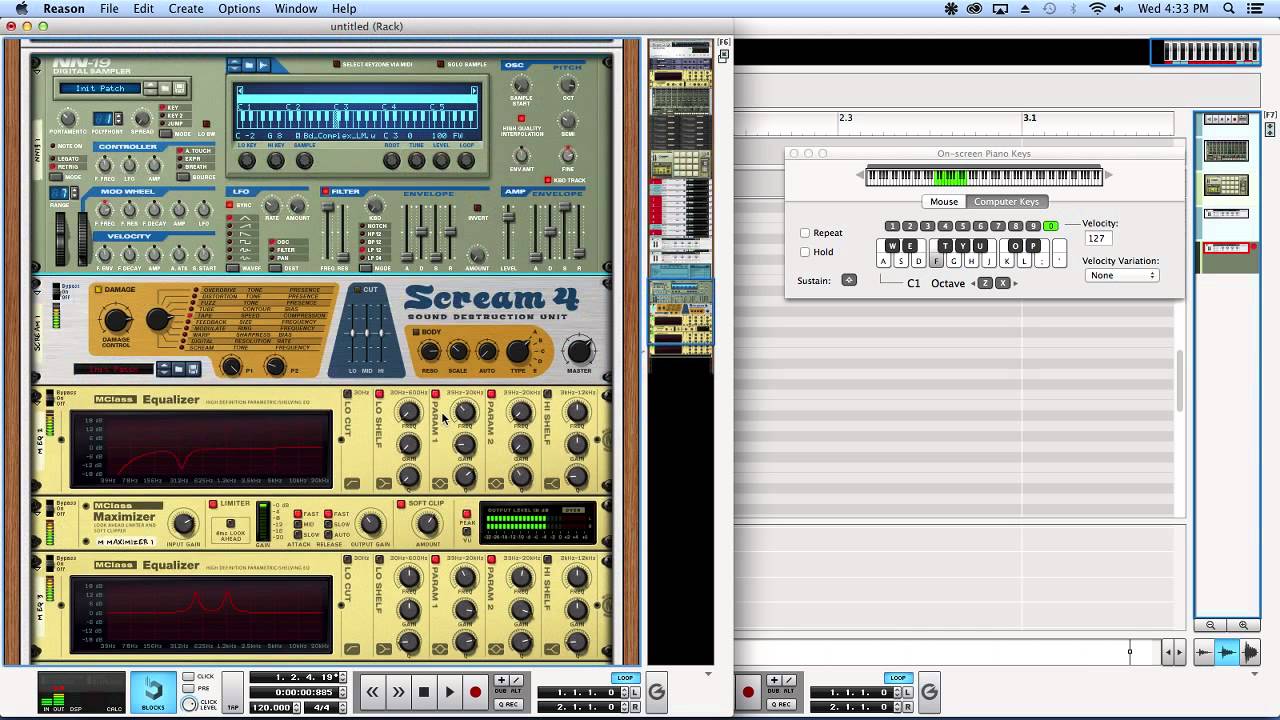Image resolution: width=1280 pixels, height=720 pixels.
Task: Click the NN-19 save patch floppy icon
Action: pos(180,88)
